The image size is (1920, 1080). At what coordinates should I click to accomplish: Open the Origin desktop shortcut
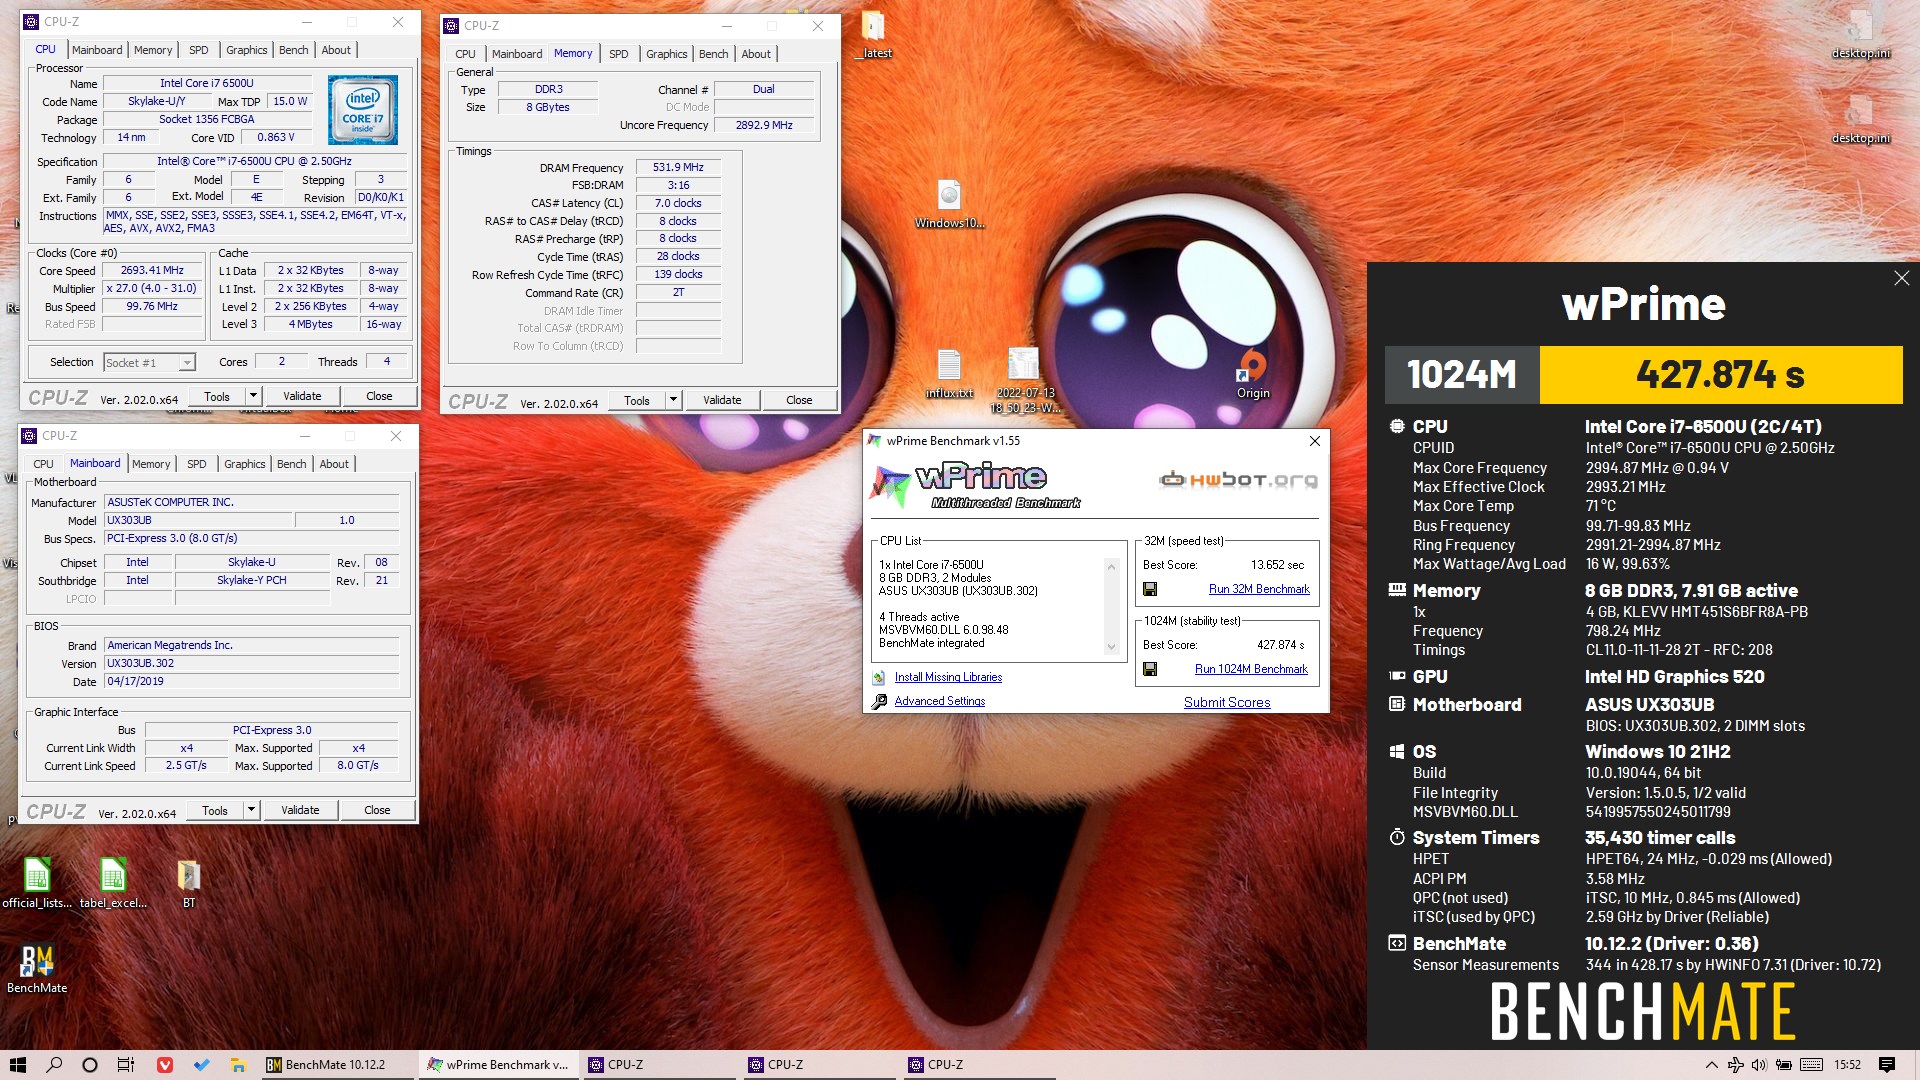[1252, 373]
